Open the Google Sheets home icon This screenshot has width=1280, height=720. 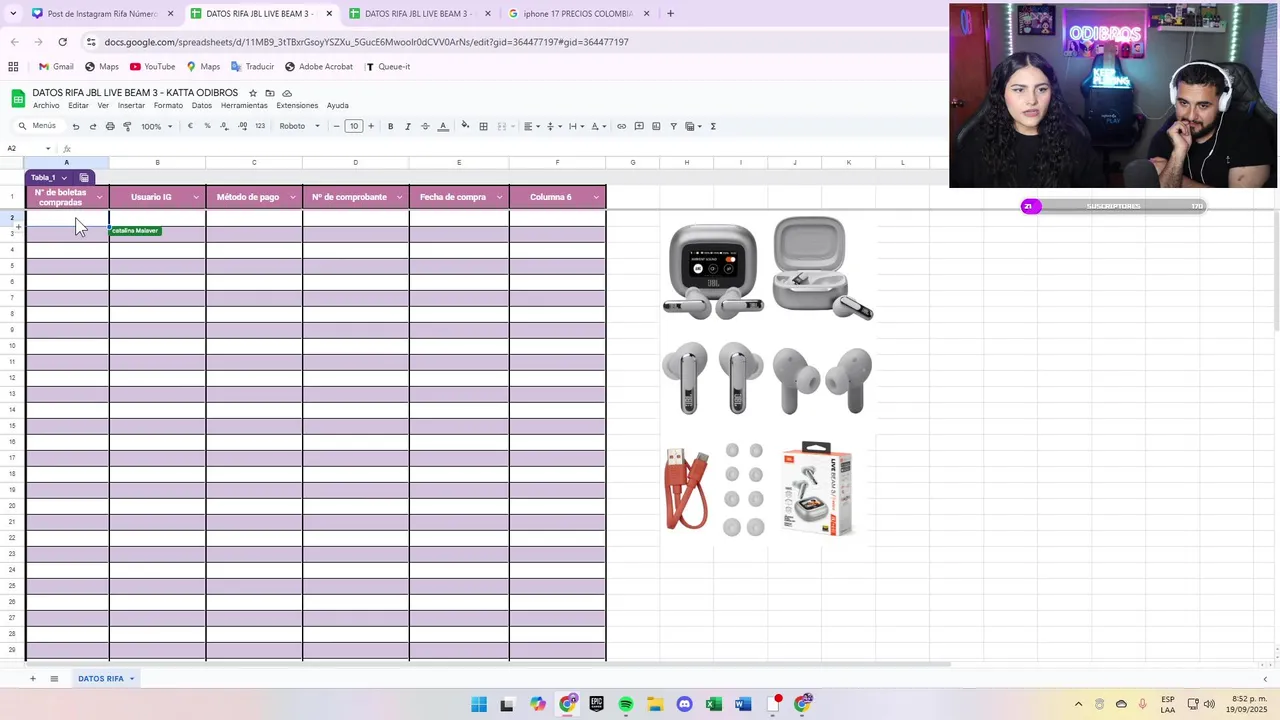18,98
